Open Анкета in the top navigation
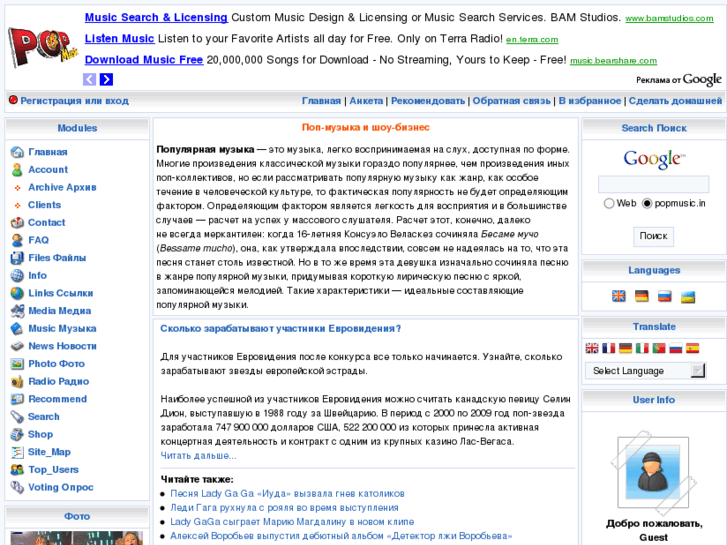 tap(366, 101)
